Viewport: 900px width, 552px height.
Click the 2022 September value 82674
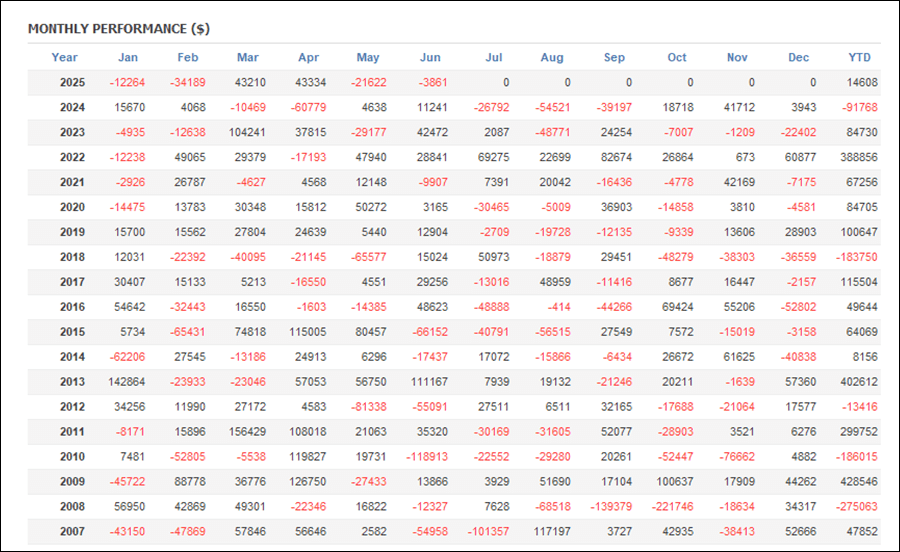(x=616, y=157)
